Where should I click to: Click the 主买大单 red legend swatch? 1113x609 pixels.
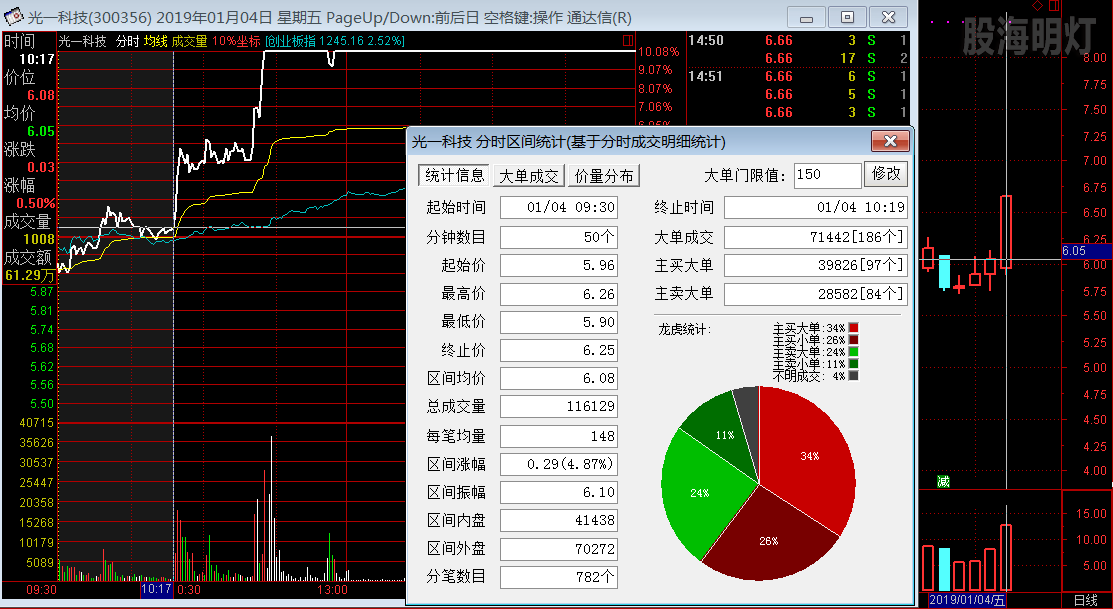853,328
